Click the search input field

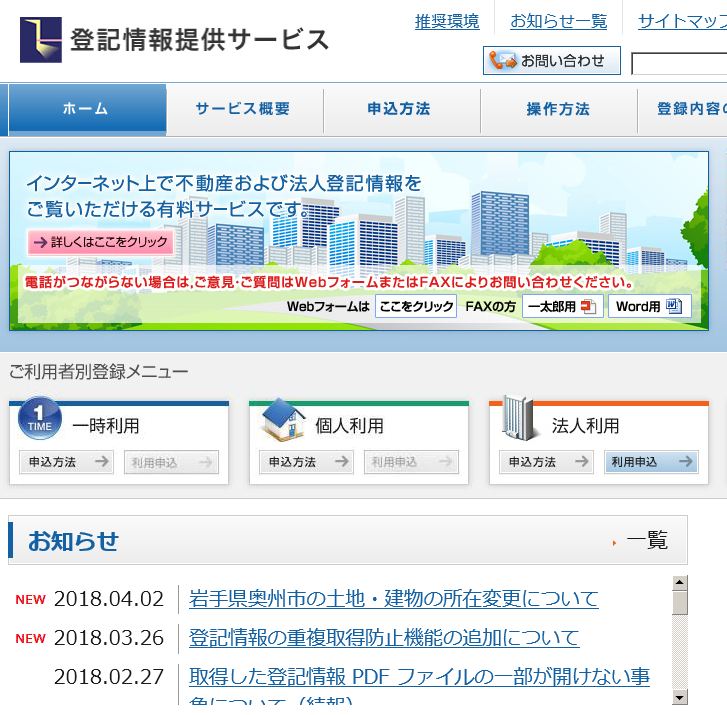pyautogui.click(x=680, y=64)
